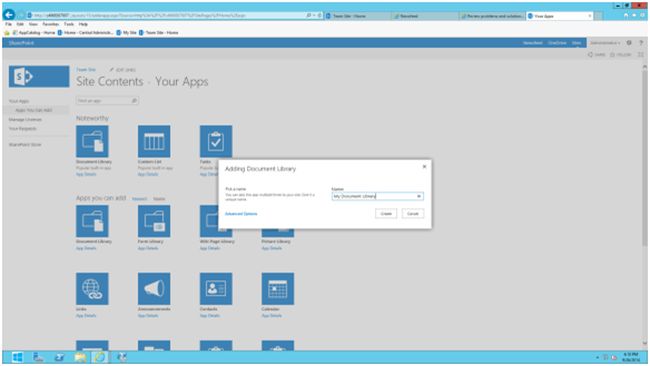Click into the Name input field
This screenshot has width=650, height=366.
point(377,196)
